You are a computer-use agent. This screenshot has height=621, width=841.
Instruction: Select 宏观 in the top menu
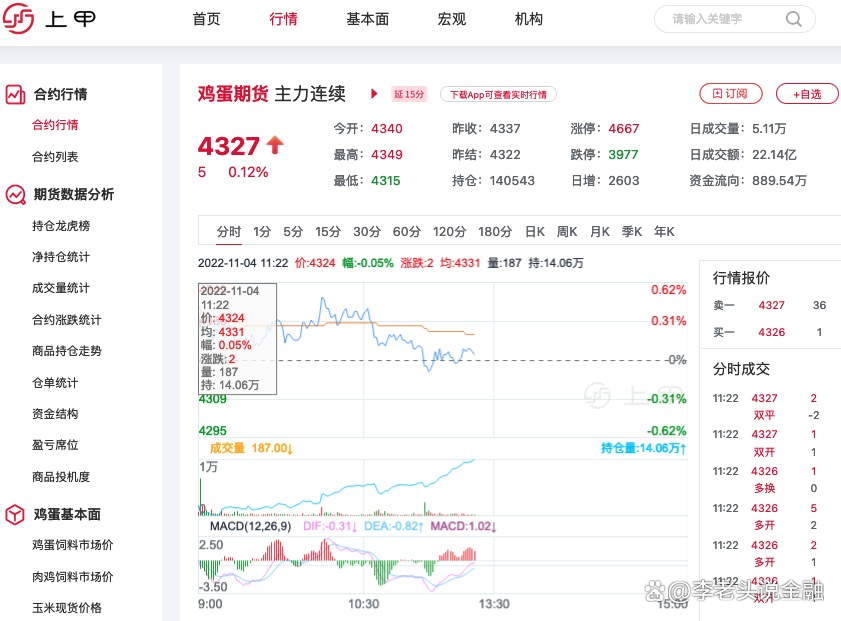[x=452, y=18]
